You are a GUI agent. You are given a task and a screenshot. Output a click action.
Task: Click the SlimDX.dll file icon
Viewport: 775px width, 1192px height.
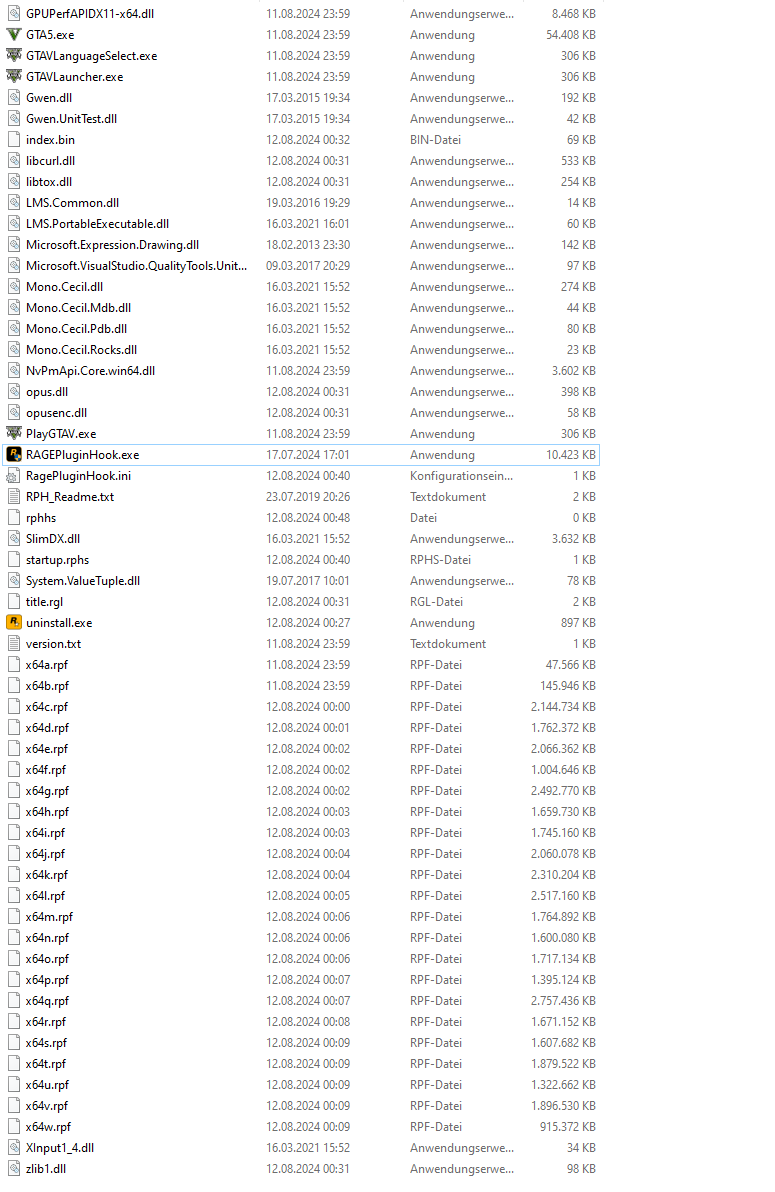coord(14,539)
